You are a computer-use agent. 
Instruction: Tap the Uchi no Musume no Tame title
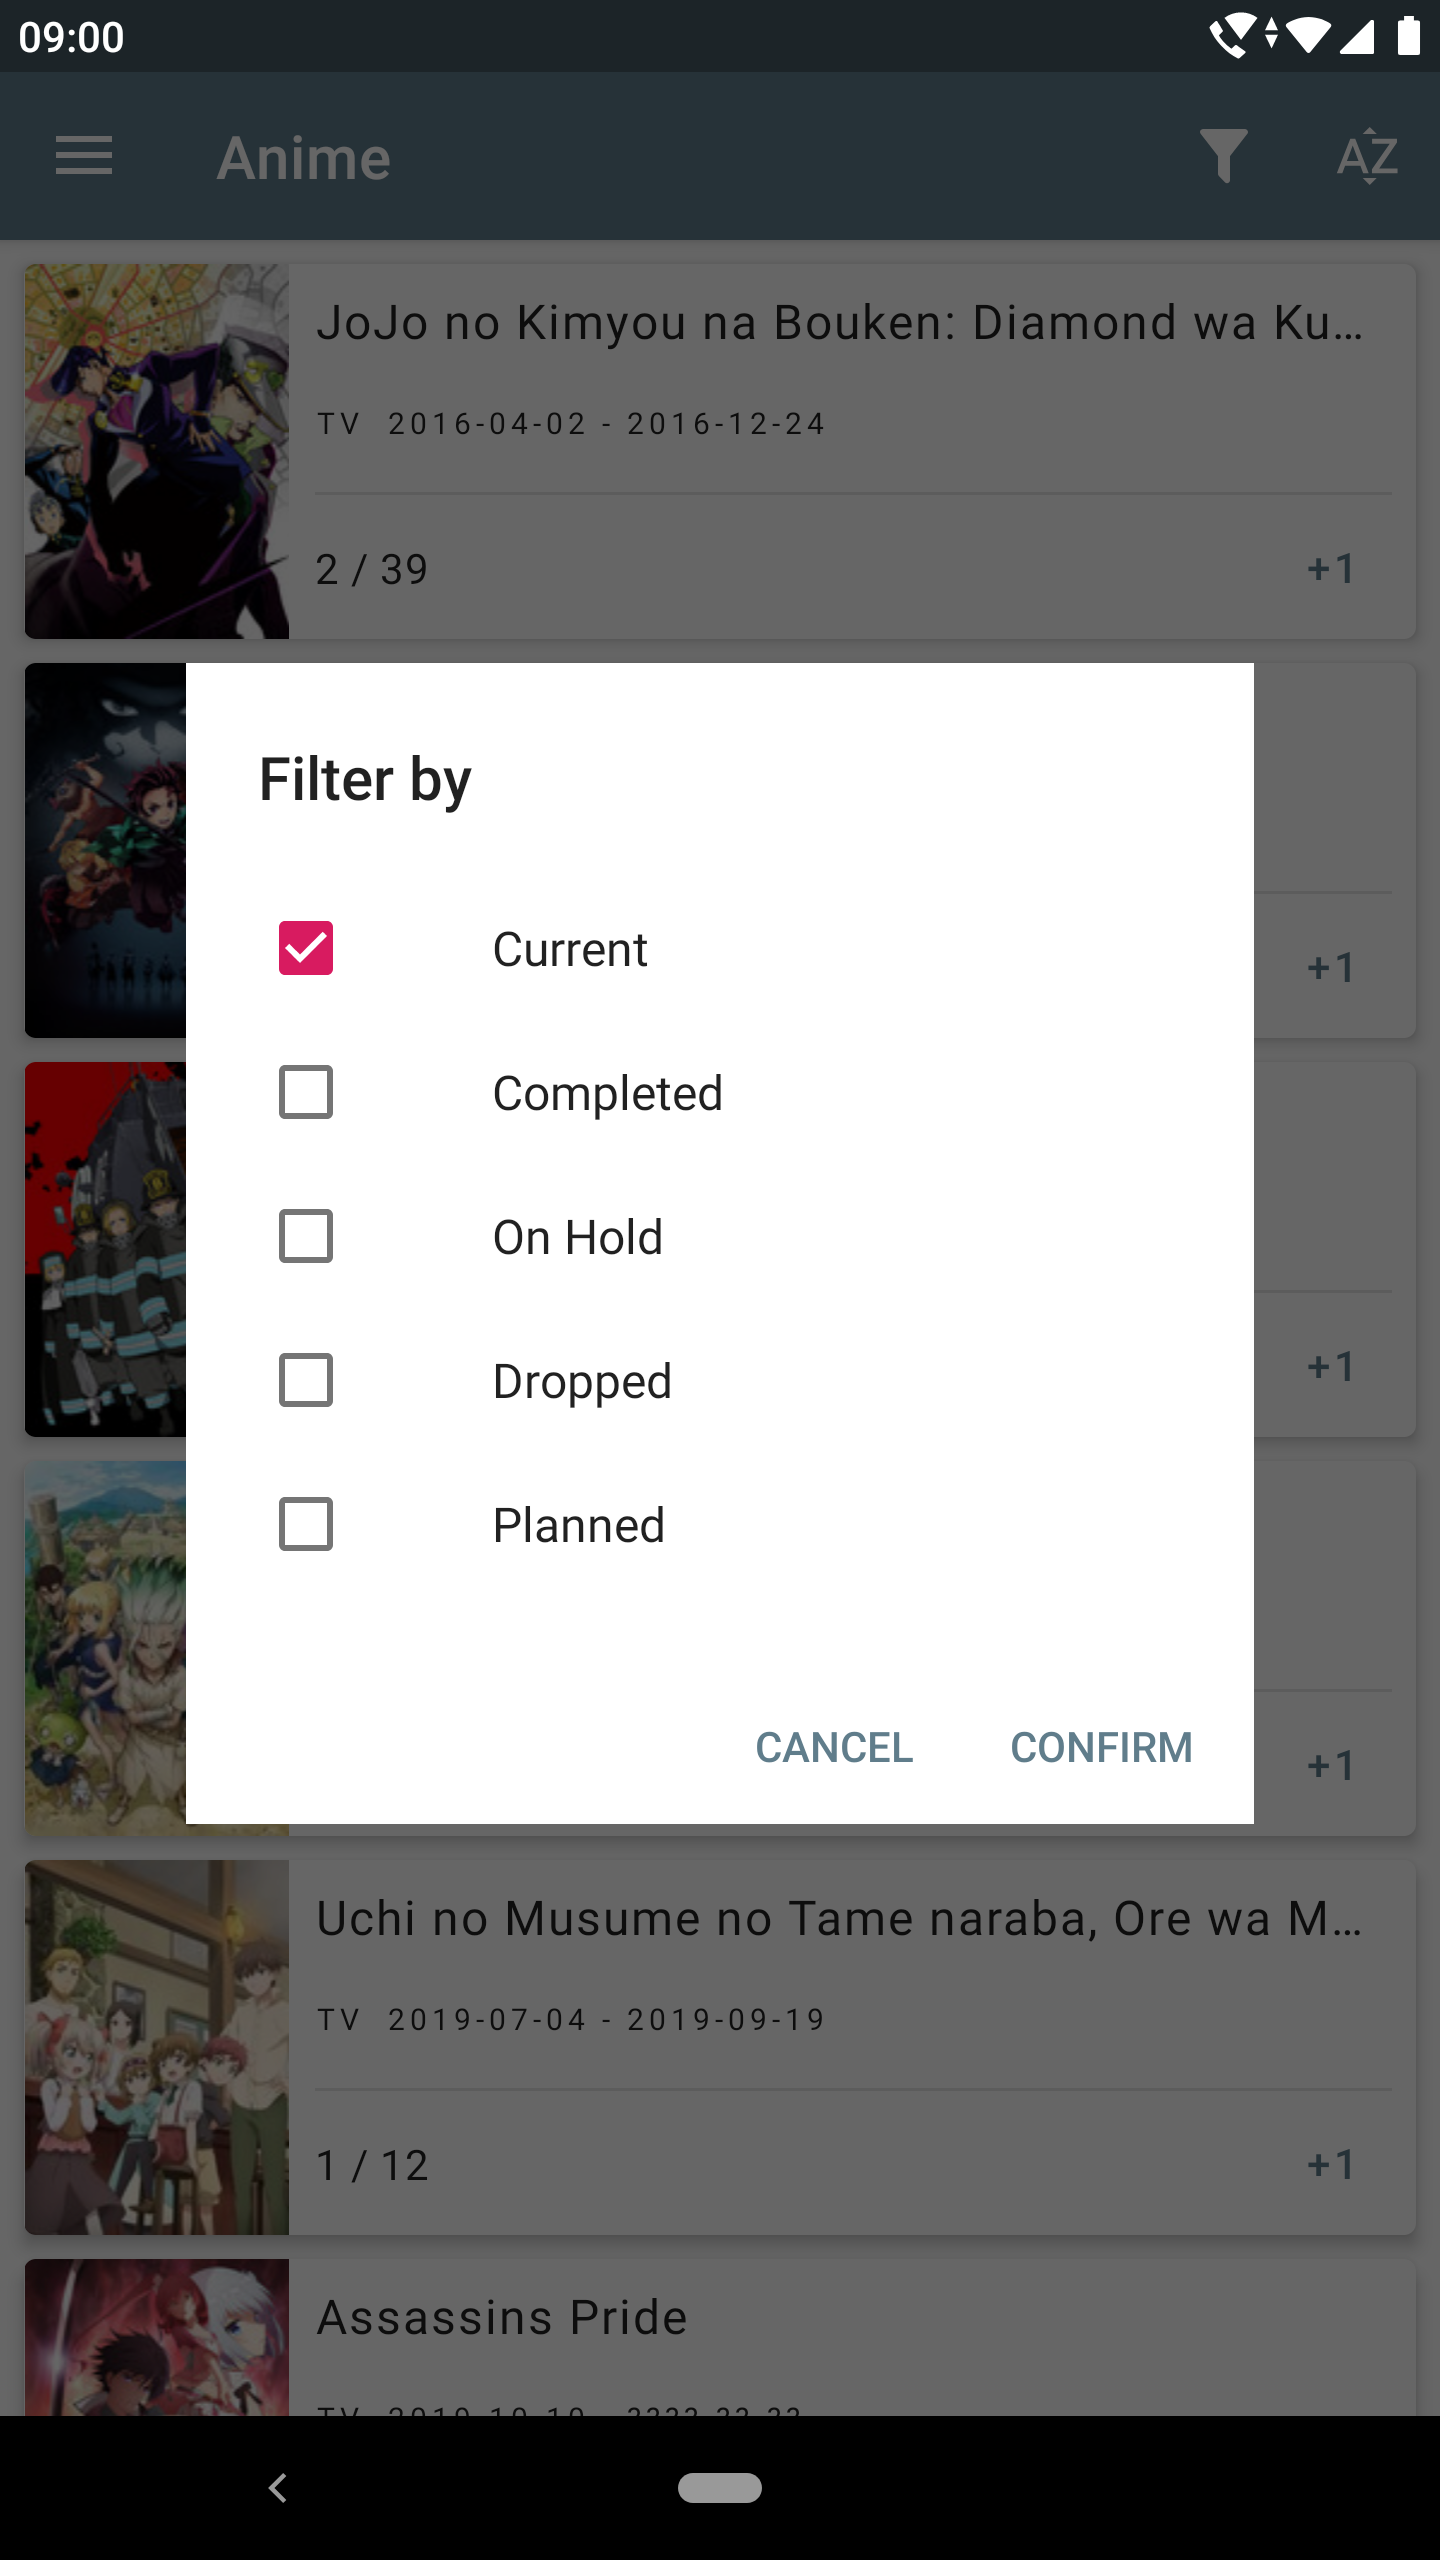[x=840, y=1919]
